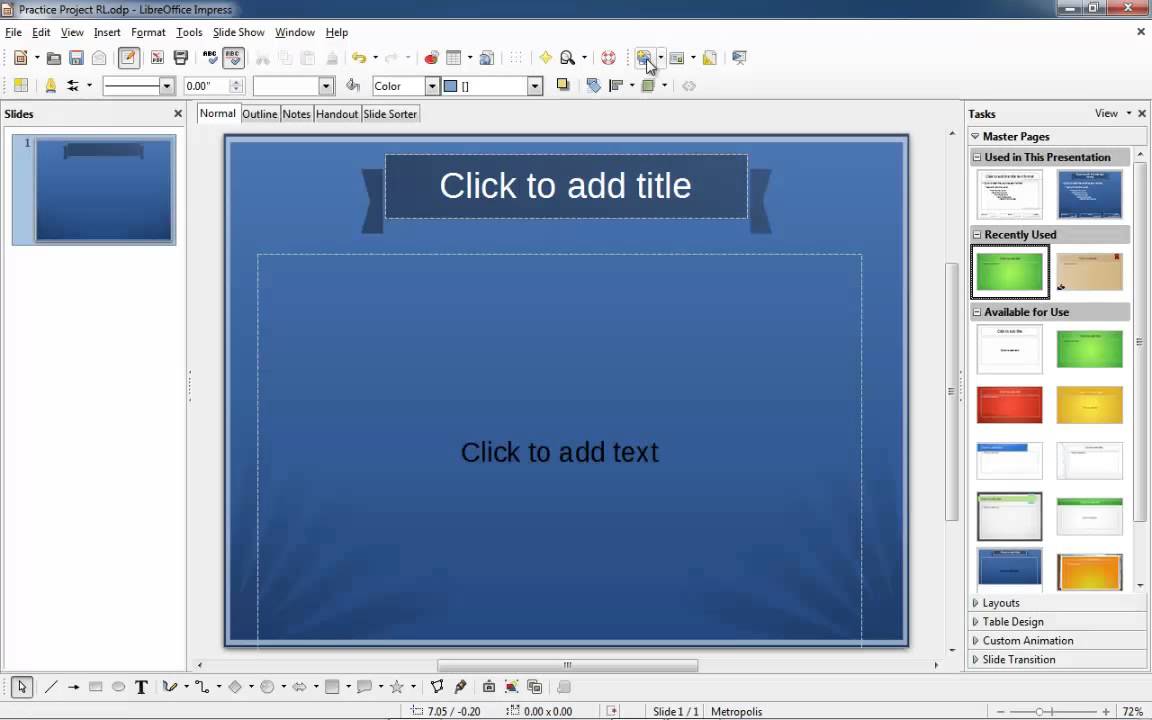Activate the Points edit tool
The image size is (1152, 720).
(437, 687)
